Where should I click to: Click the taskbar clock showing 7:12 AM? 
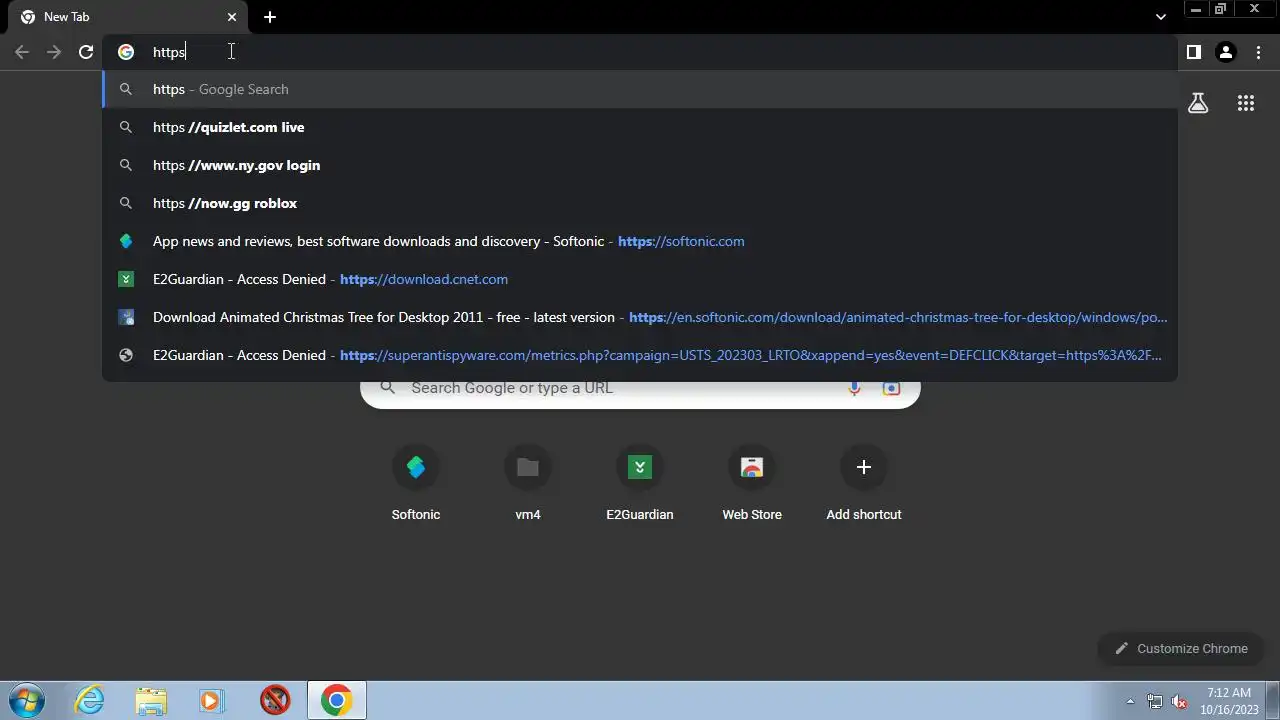click(1229, 701)
